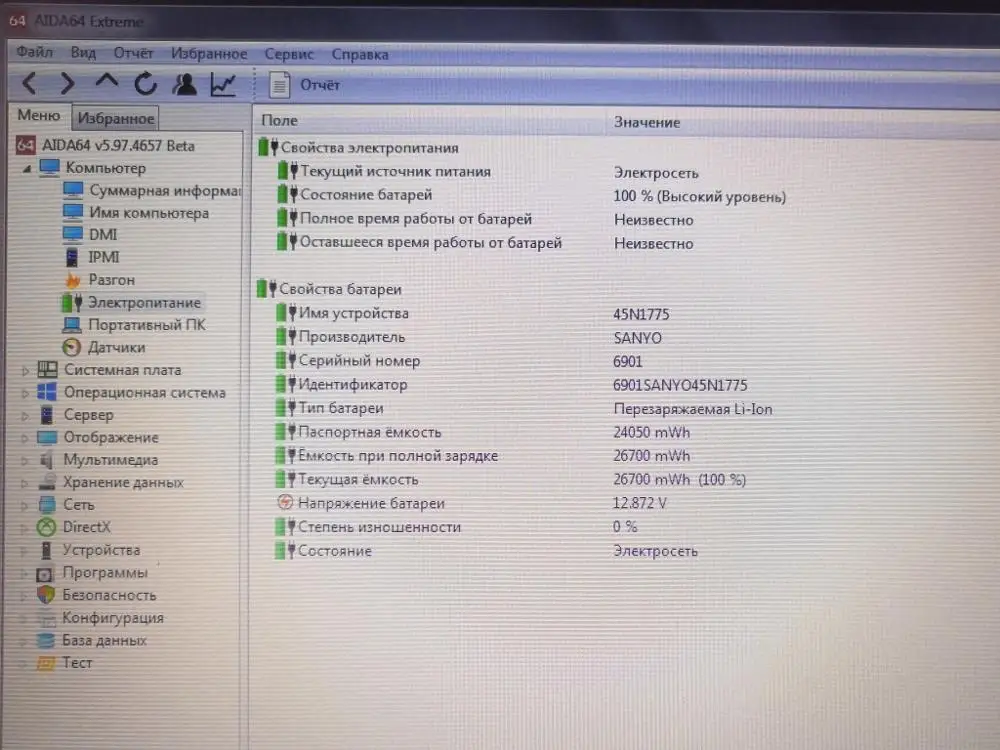Open the graph chart icon
Image resolution: width=1000 pixels, height=750 pixels.
[223, 85]
